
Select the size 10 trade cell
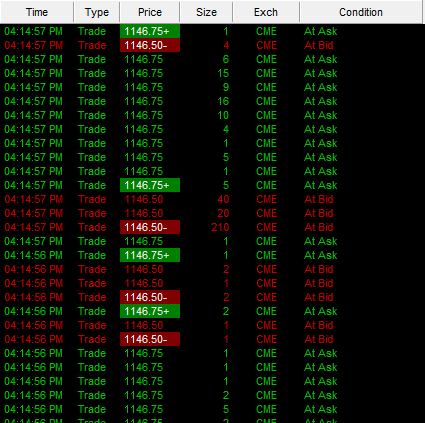point(223,115)
